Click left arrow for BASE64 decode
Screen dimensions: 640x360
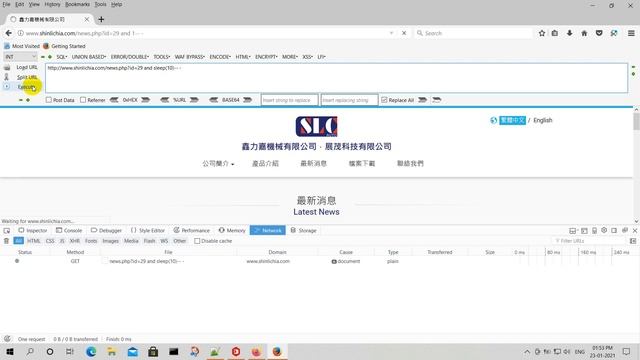pos(213,100)
